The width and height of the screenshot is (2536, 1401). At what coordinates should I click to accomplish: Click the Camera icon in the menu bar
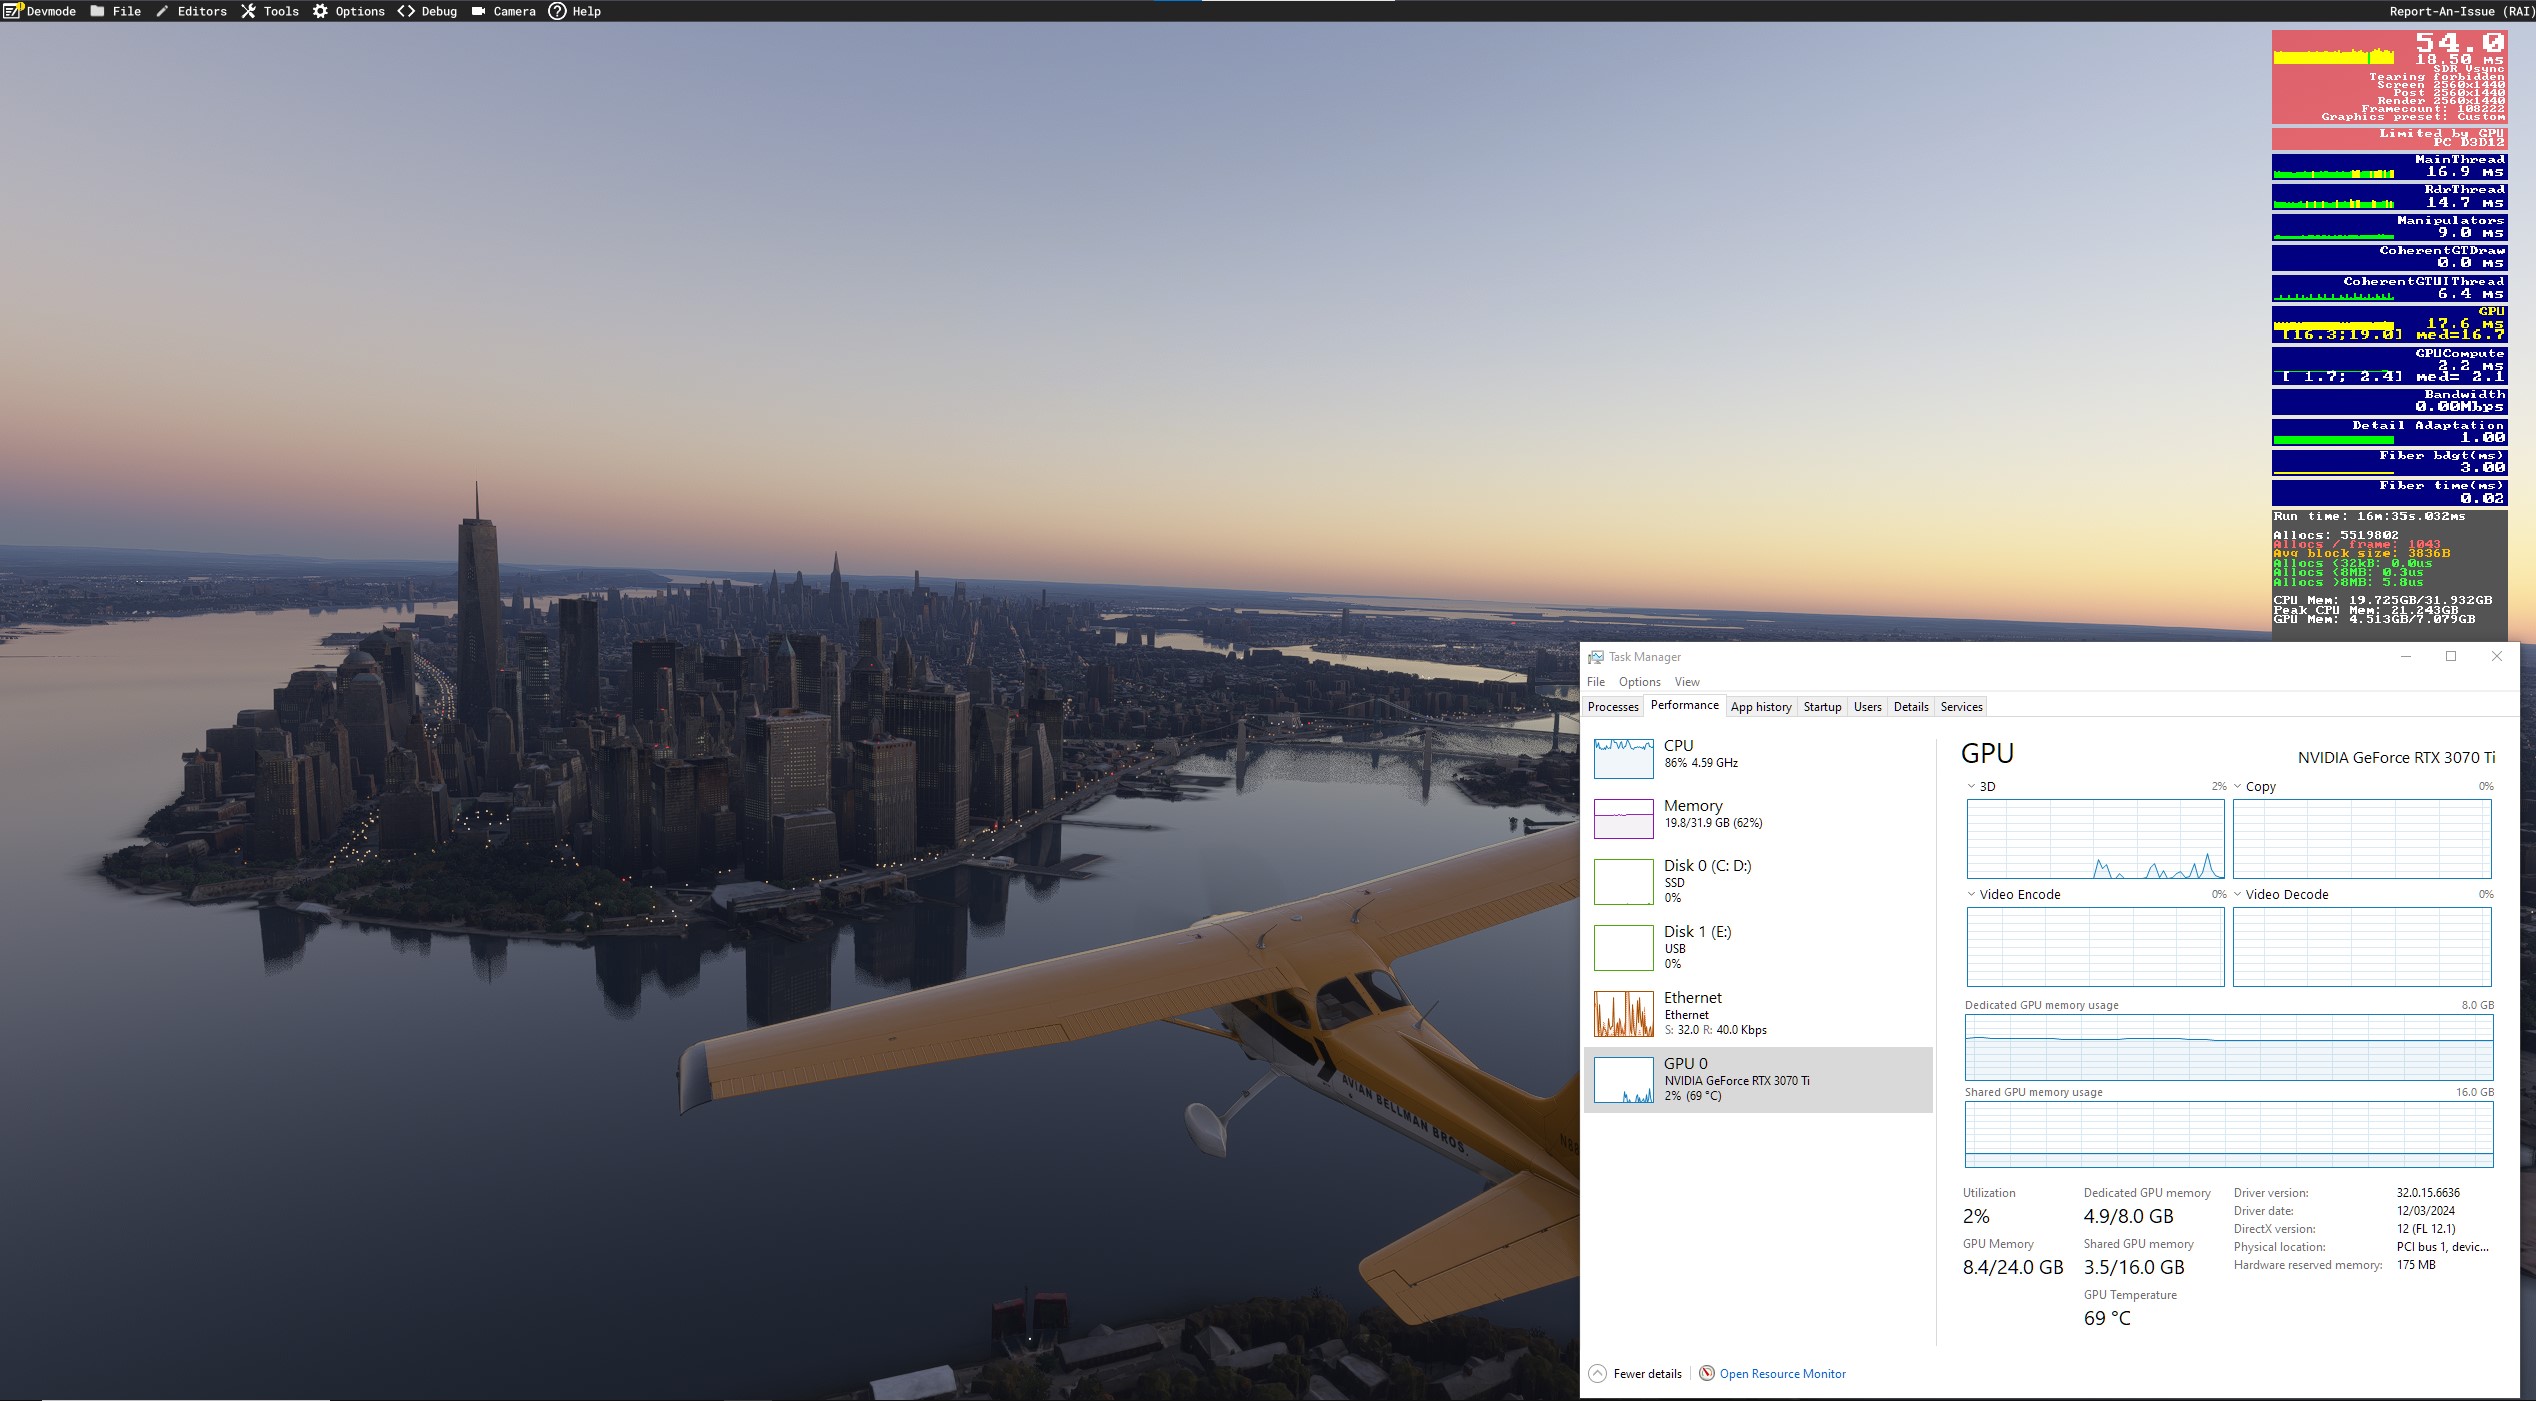(x=478, y=11)
